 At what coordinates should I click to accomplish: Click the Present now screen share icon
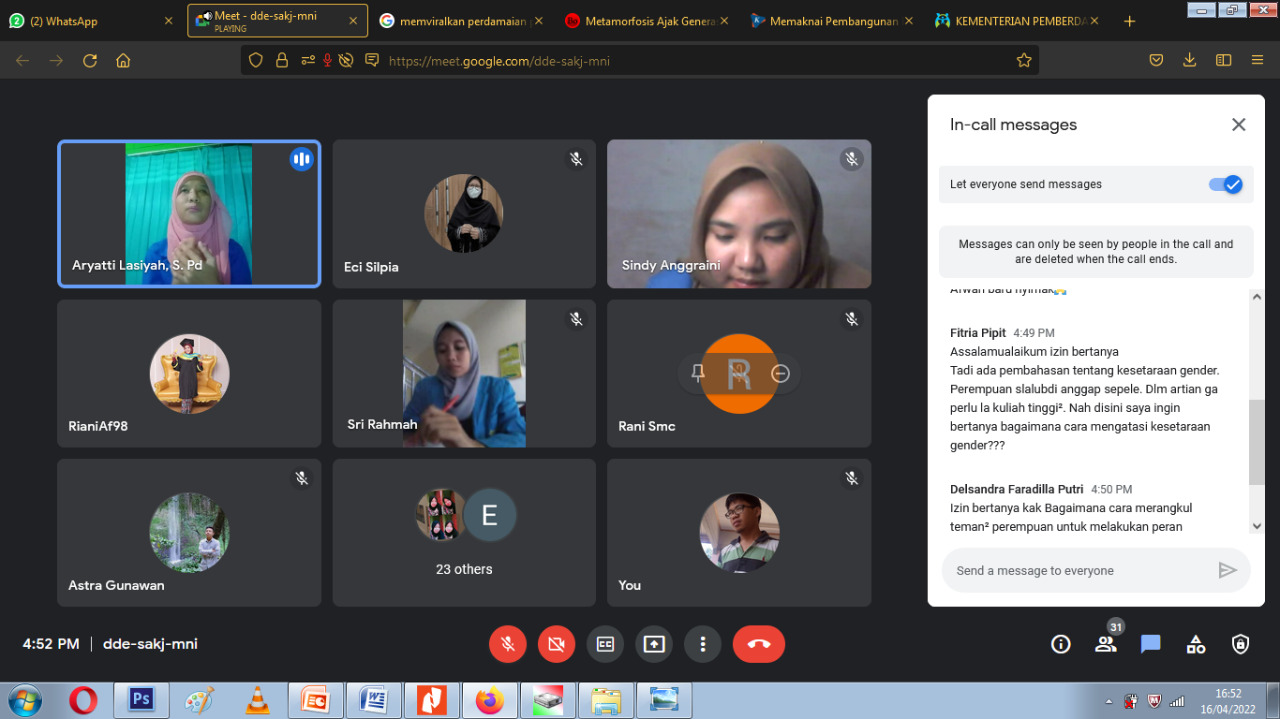[x=654, y=644]
